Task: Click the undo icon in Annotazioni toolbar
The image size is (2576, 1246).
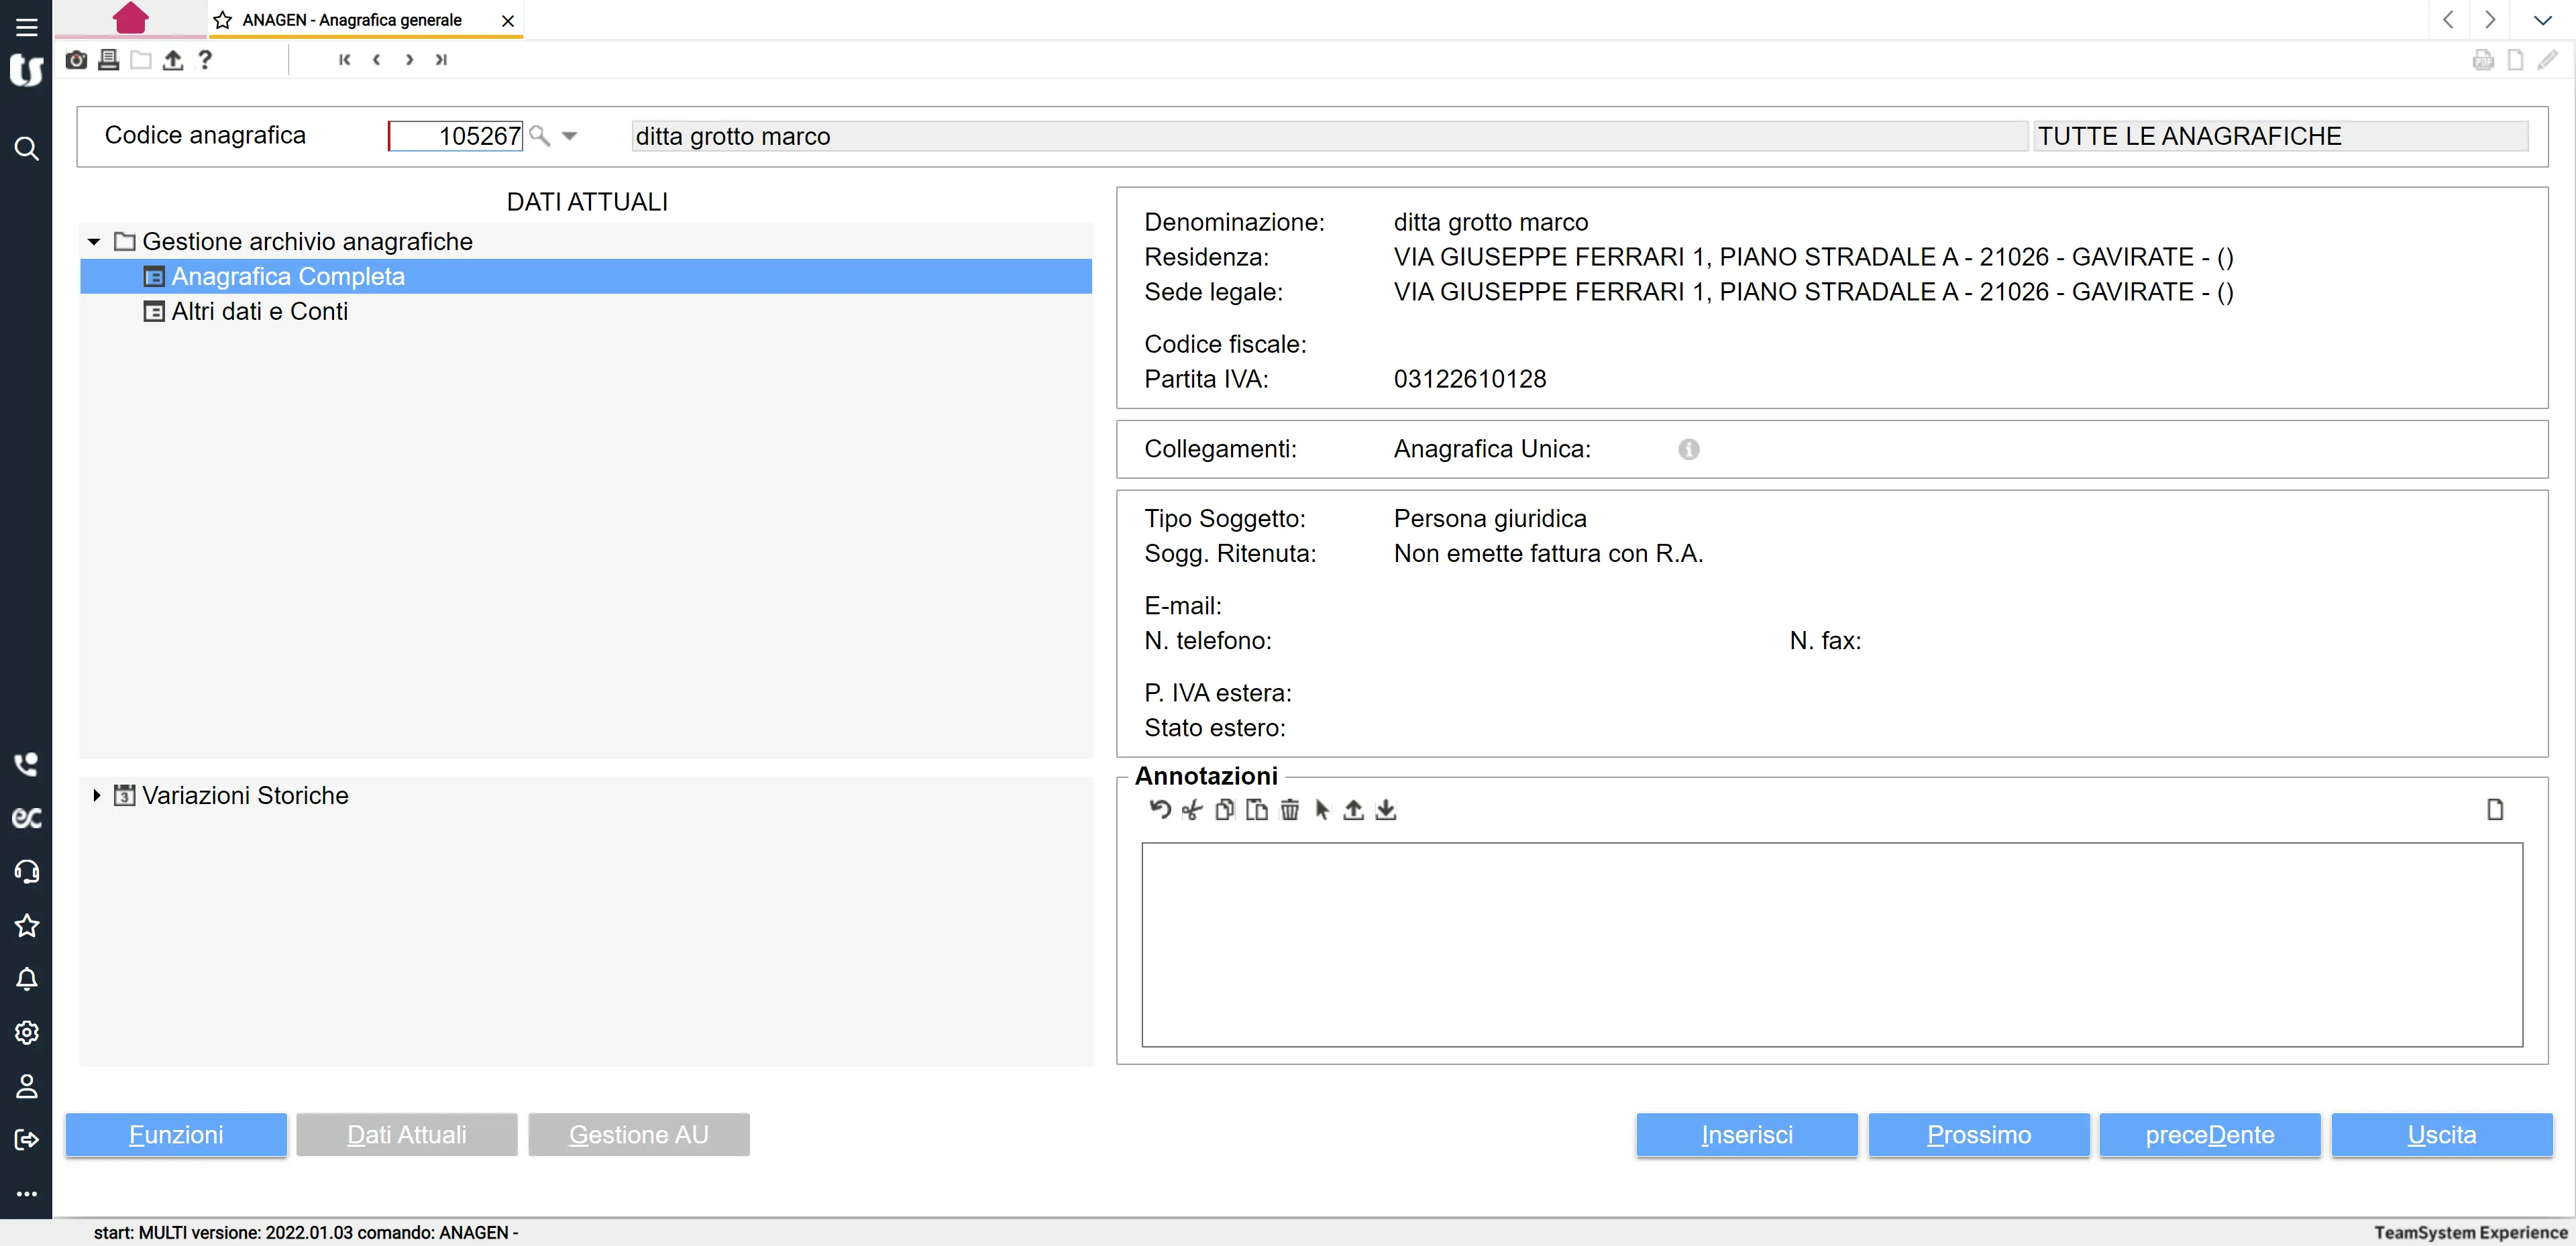Action: (1159, 810)
